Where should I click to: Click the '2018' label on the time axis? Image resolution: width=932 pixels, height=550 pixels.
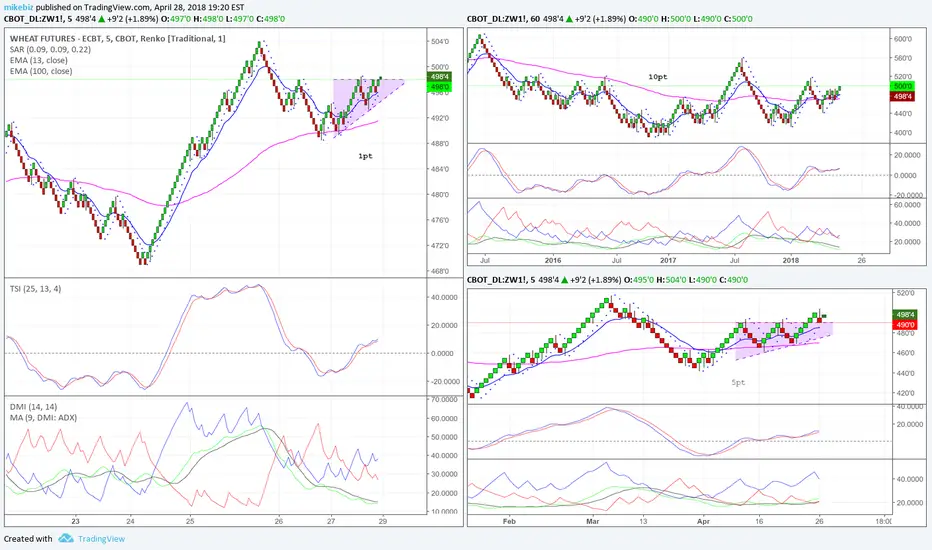click(791, 260)
